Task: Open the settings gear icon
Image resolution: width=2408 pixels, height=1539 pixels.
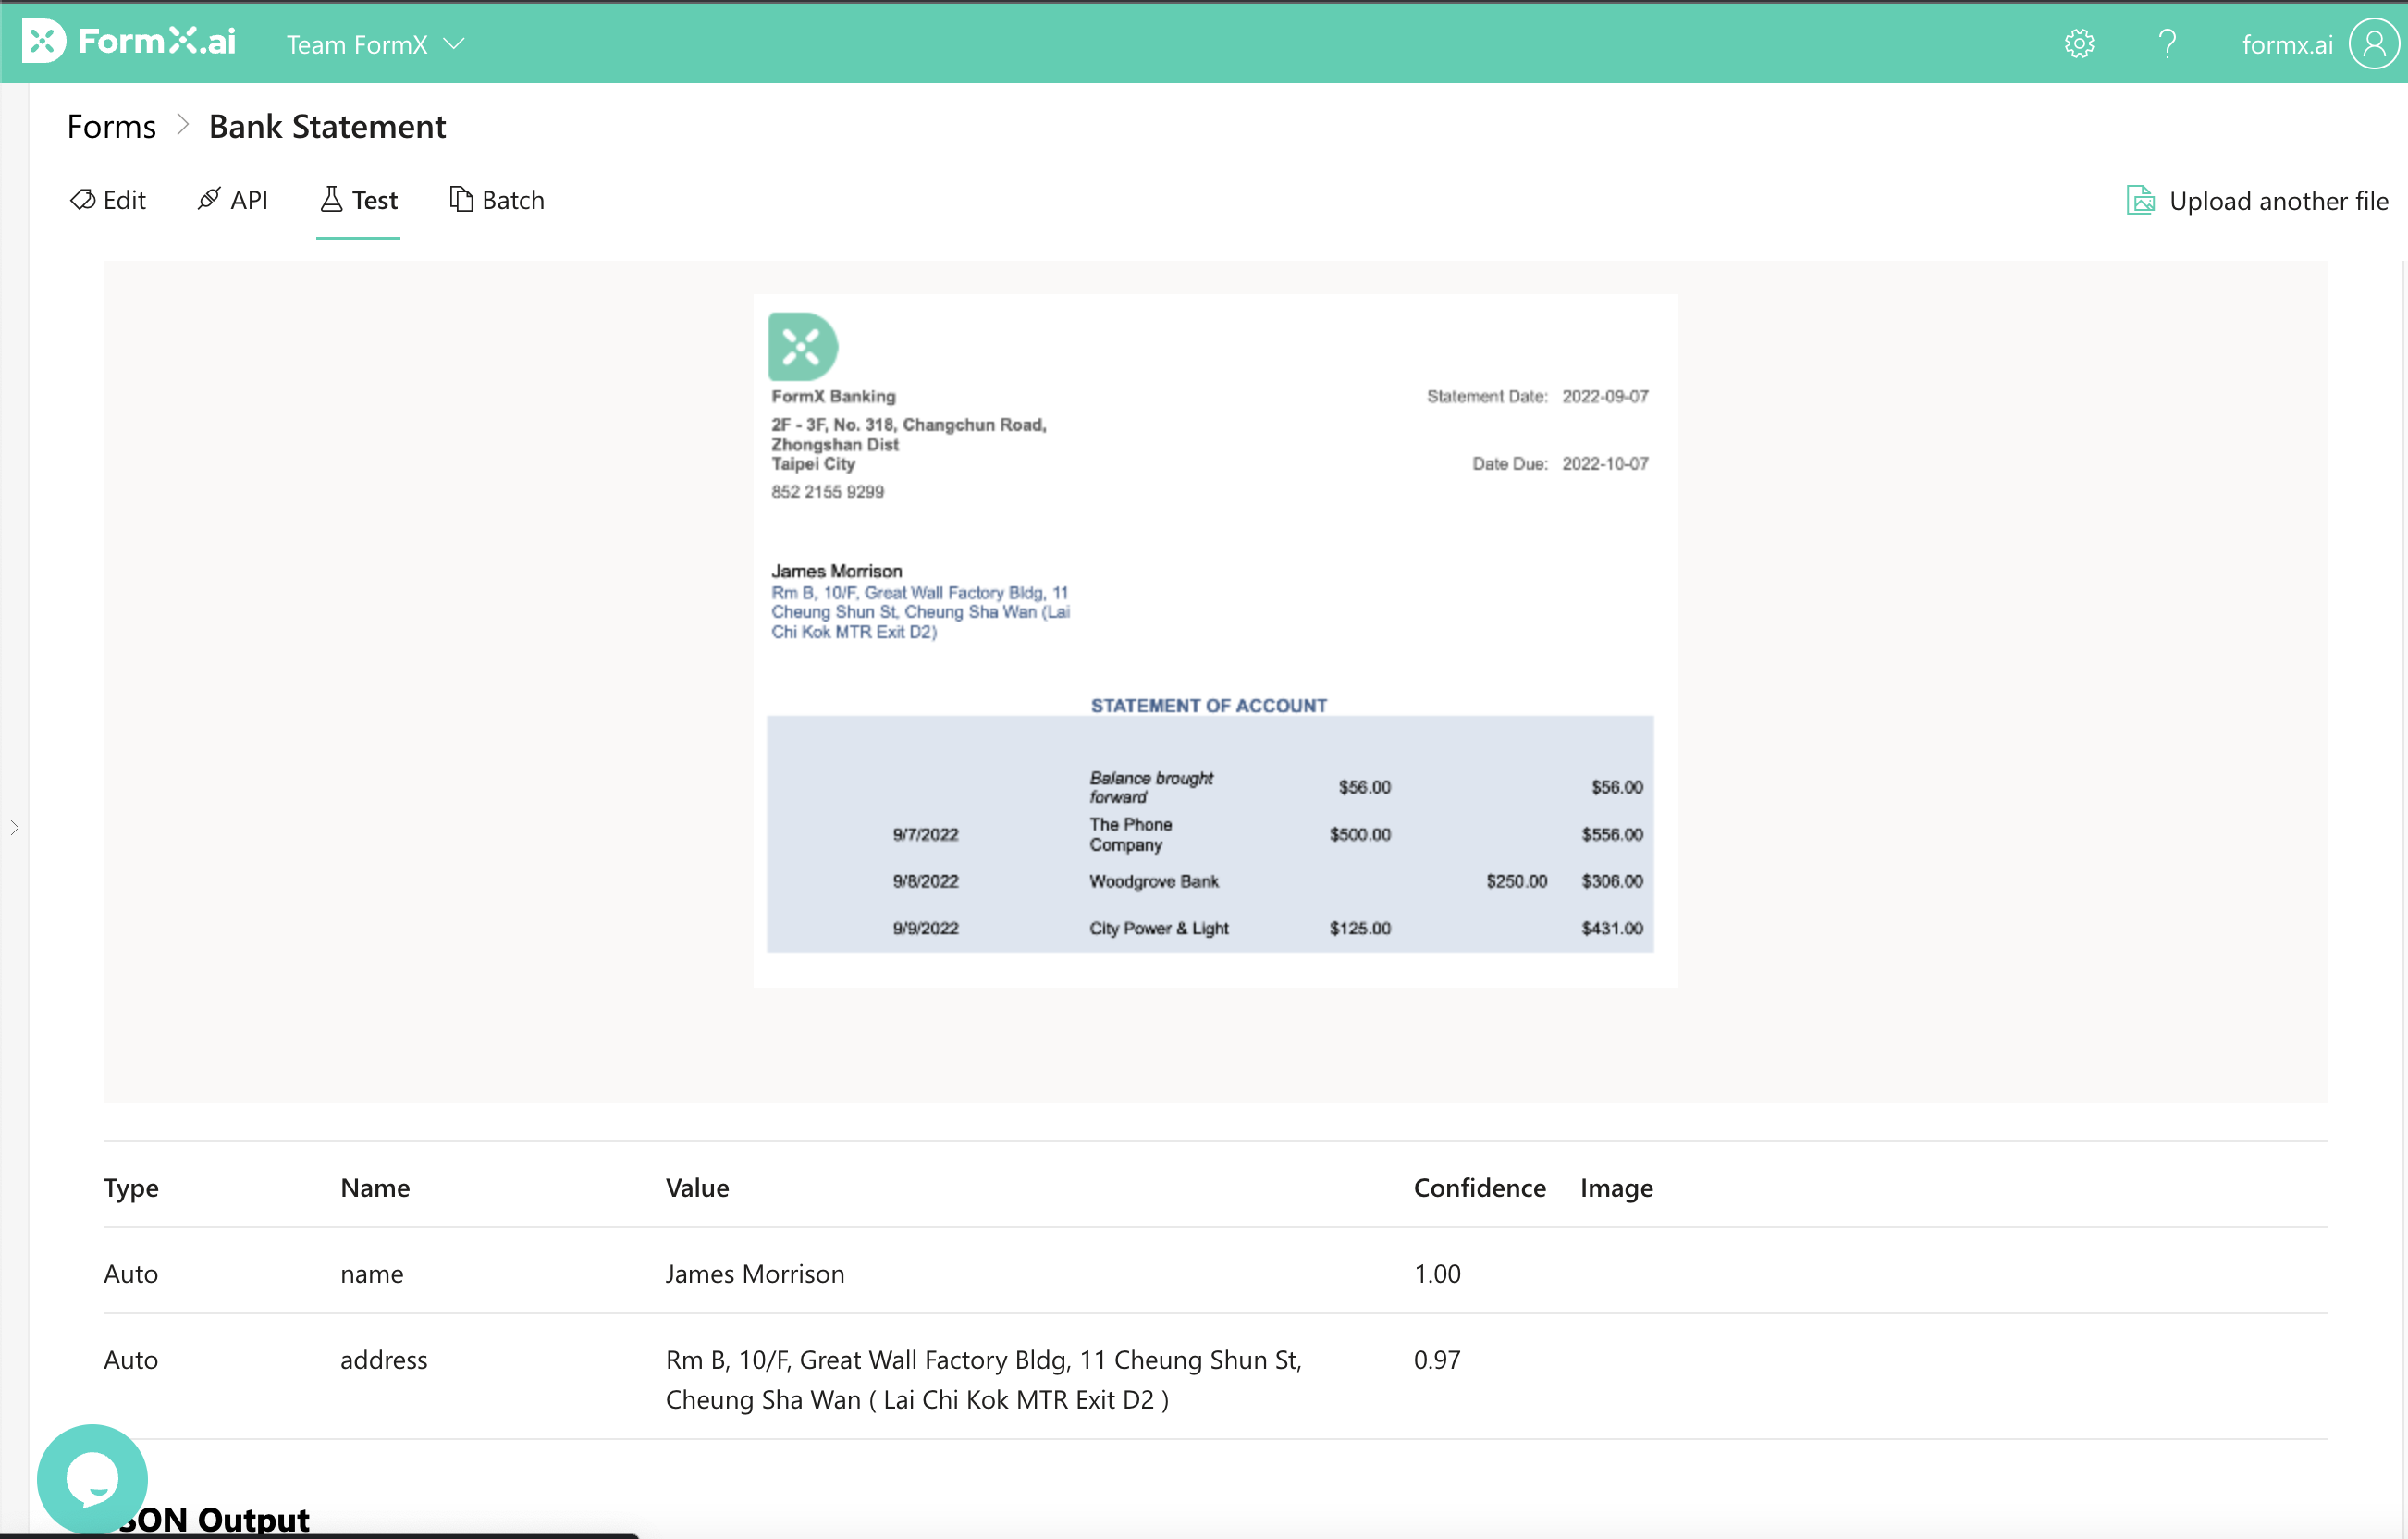Action: point(2079,44)
